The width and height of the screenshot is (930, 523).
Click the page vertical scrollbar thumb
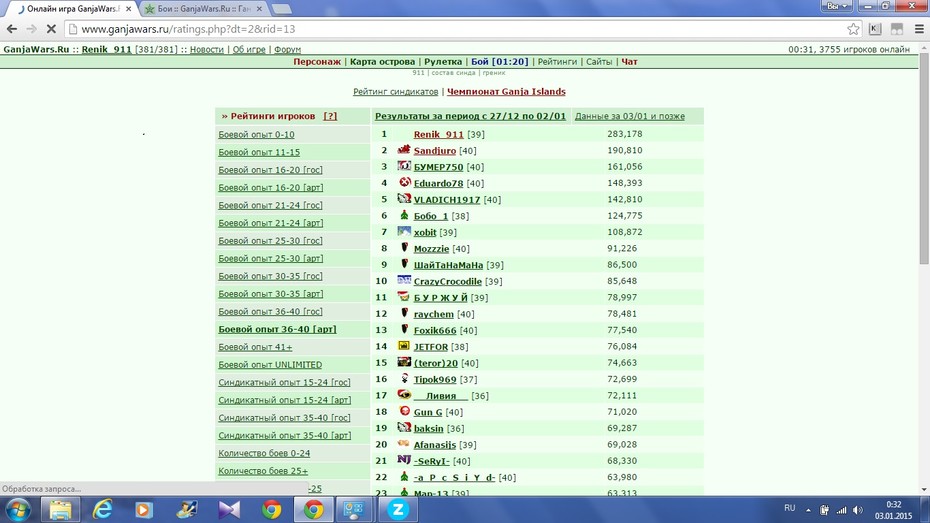tap(924, 157)
